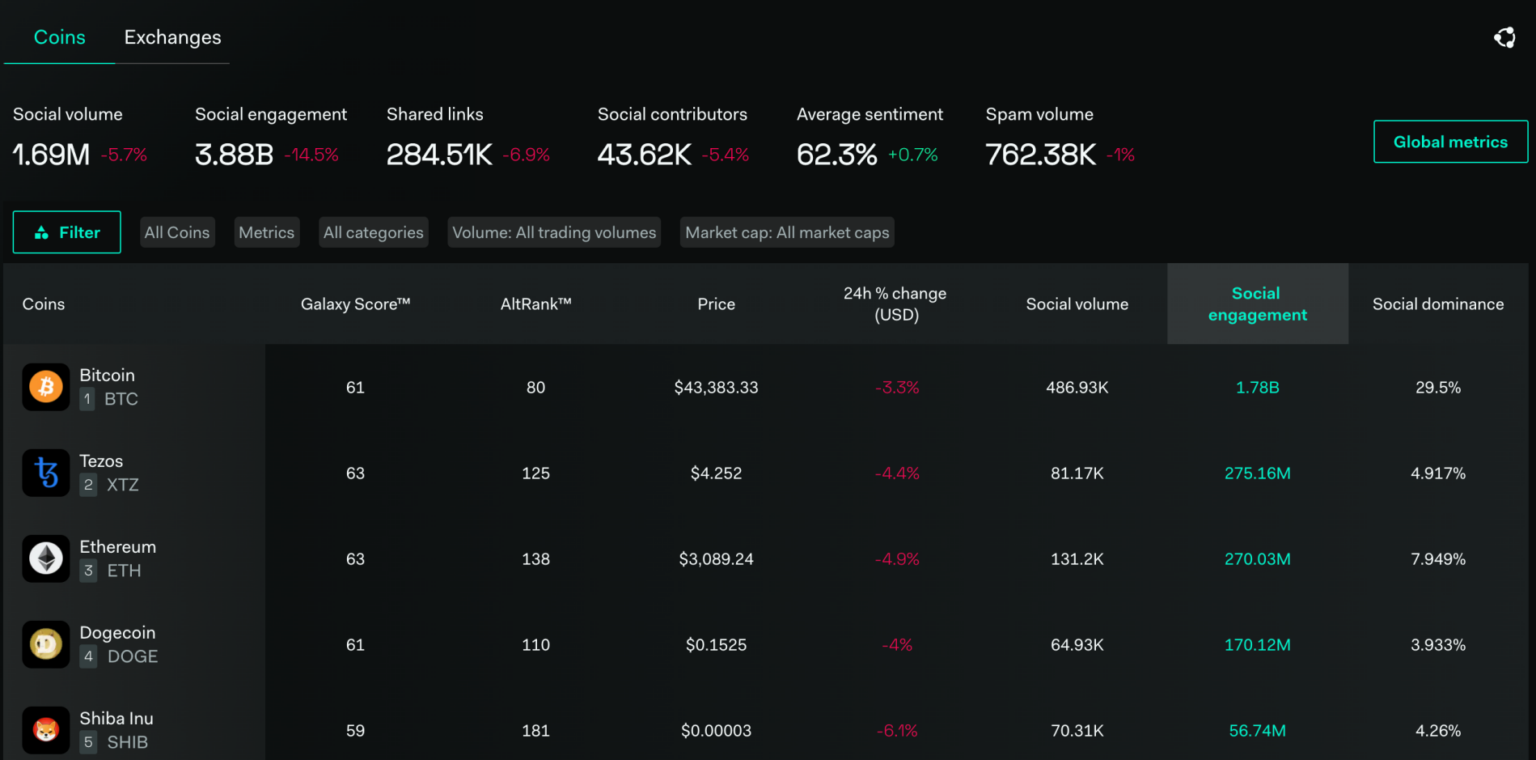Viewport: 1536px width, 760px height.
Task: Click Shiba Inu 24h change -6.1%
Action: click(897, 731)
